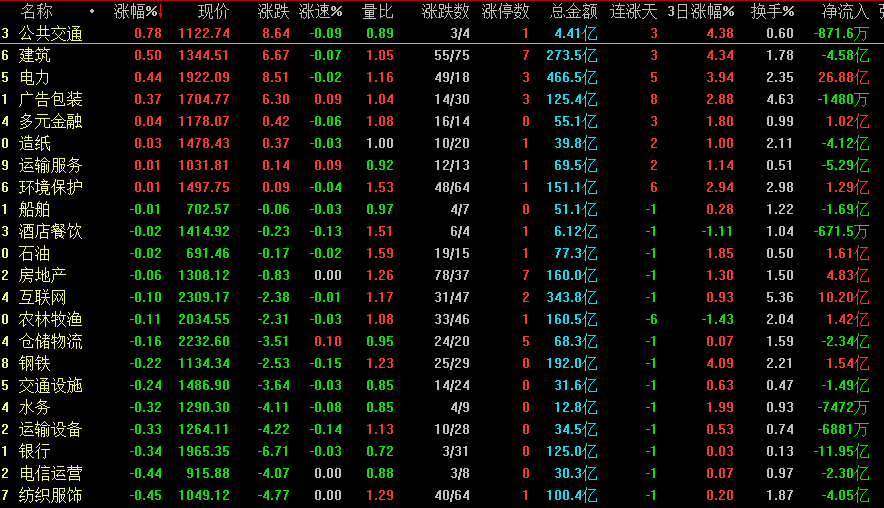Click the 名称 column header
This screenshot has width=884, height=508.
36,11
